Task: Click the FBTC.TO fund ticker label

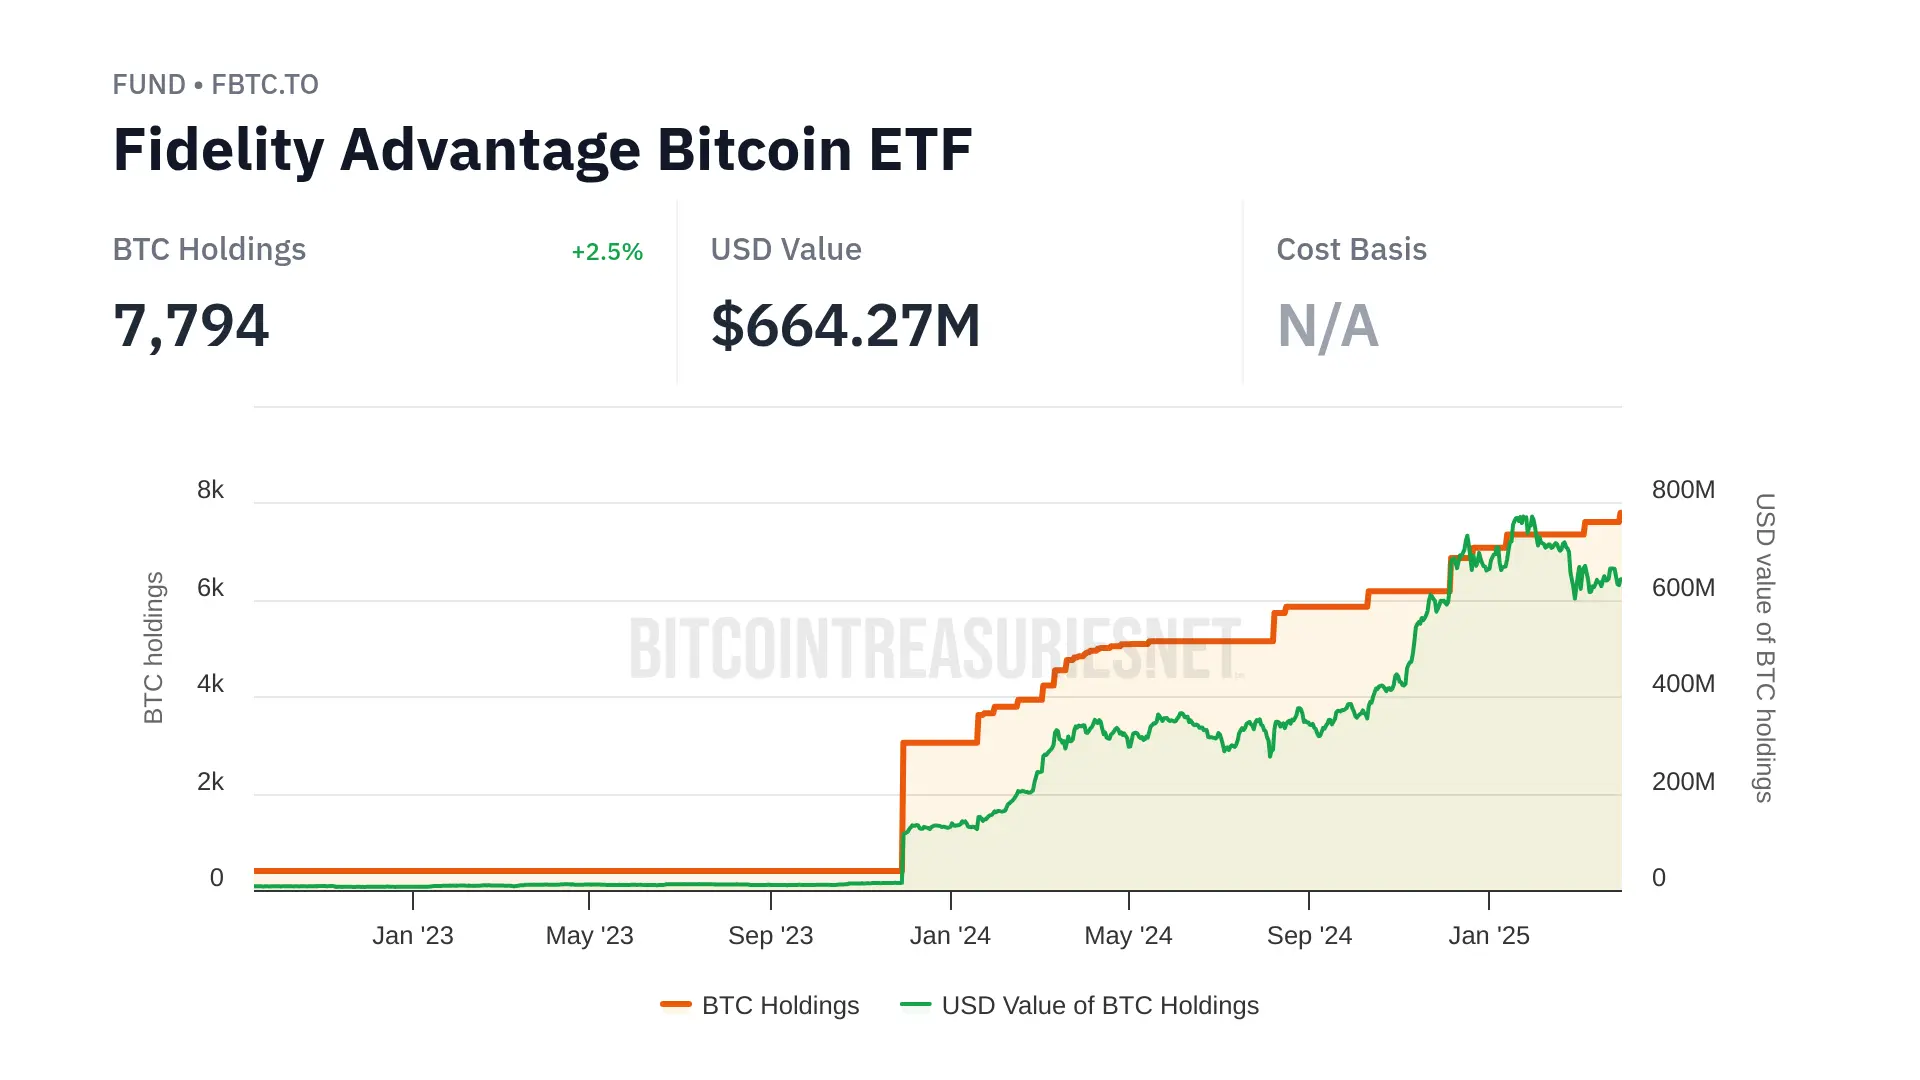Action: 265,85
